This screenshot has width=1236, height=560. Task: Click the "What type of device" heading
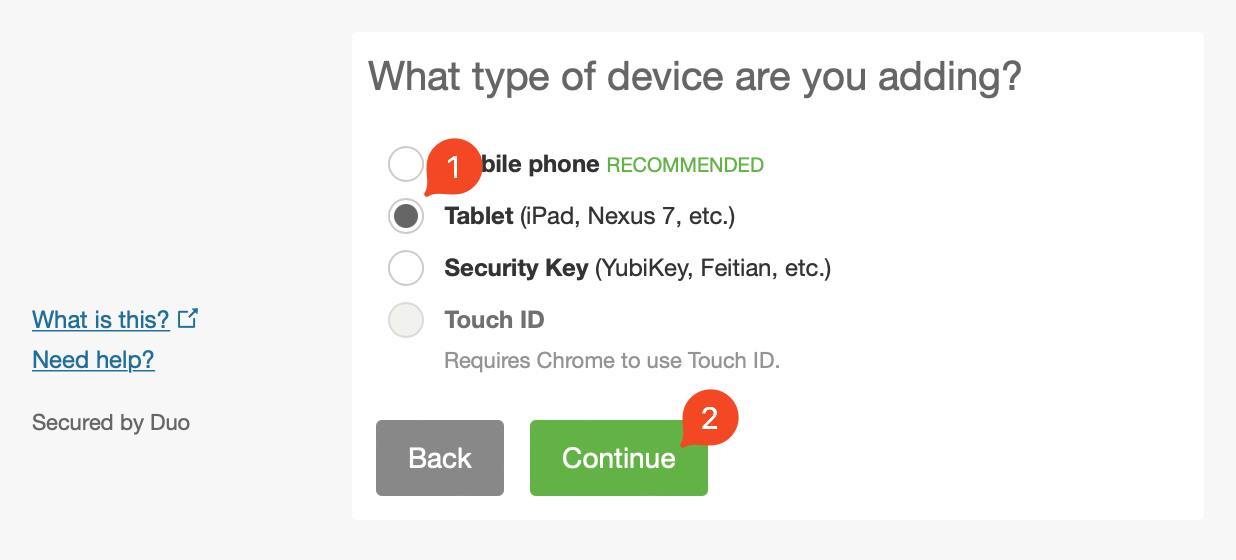(x=695, y=77)
